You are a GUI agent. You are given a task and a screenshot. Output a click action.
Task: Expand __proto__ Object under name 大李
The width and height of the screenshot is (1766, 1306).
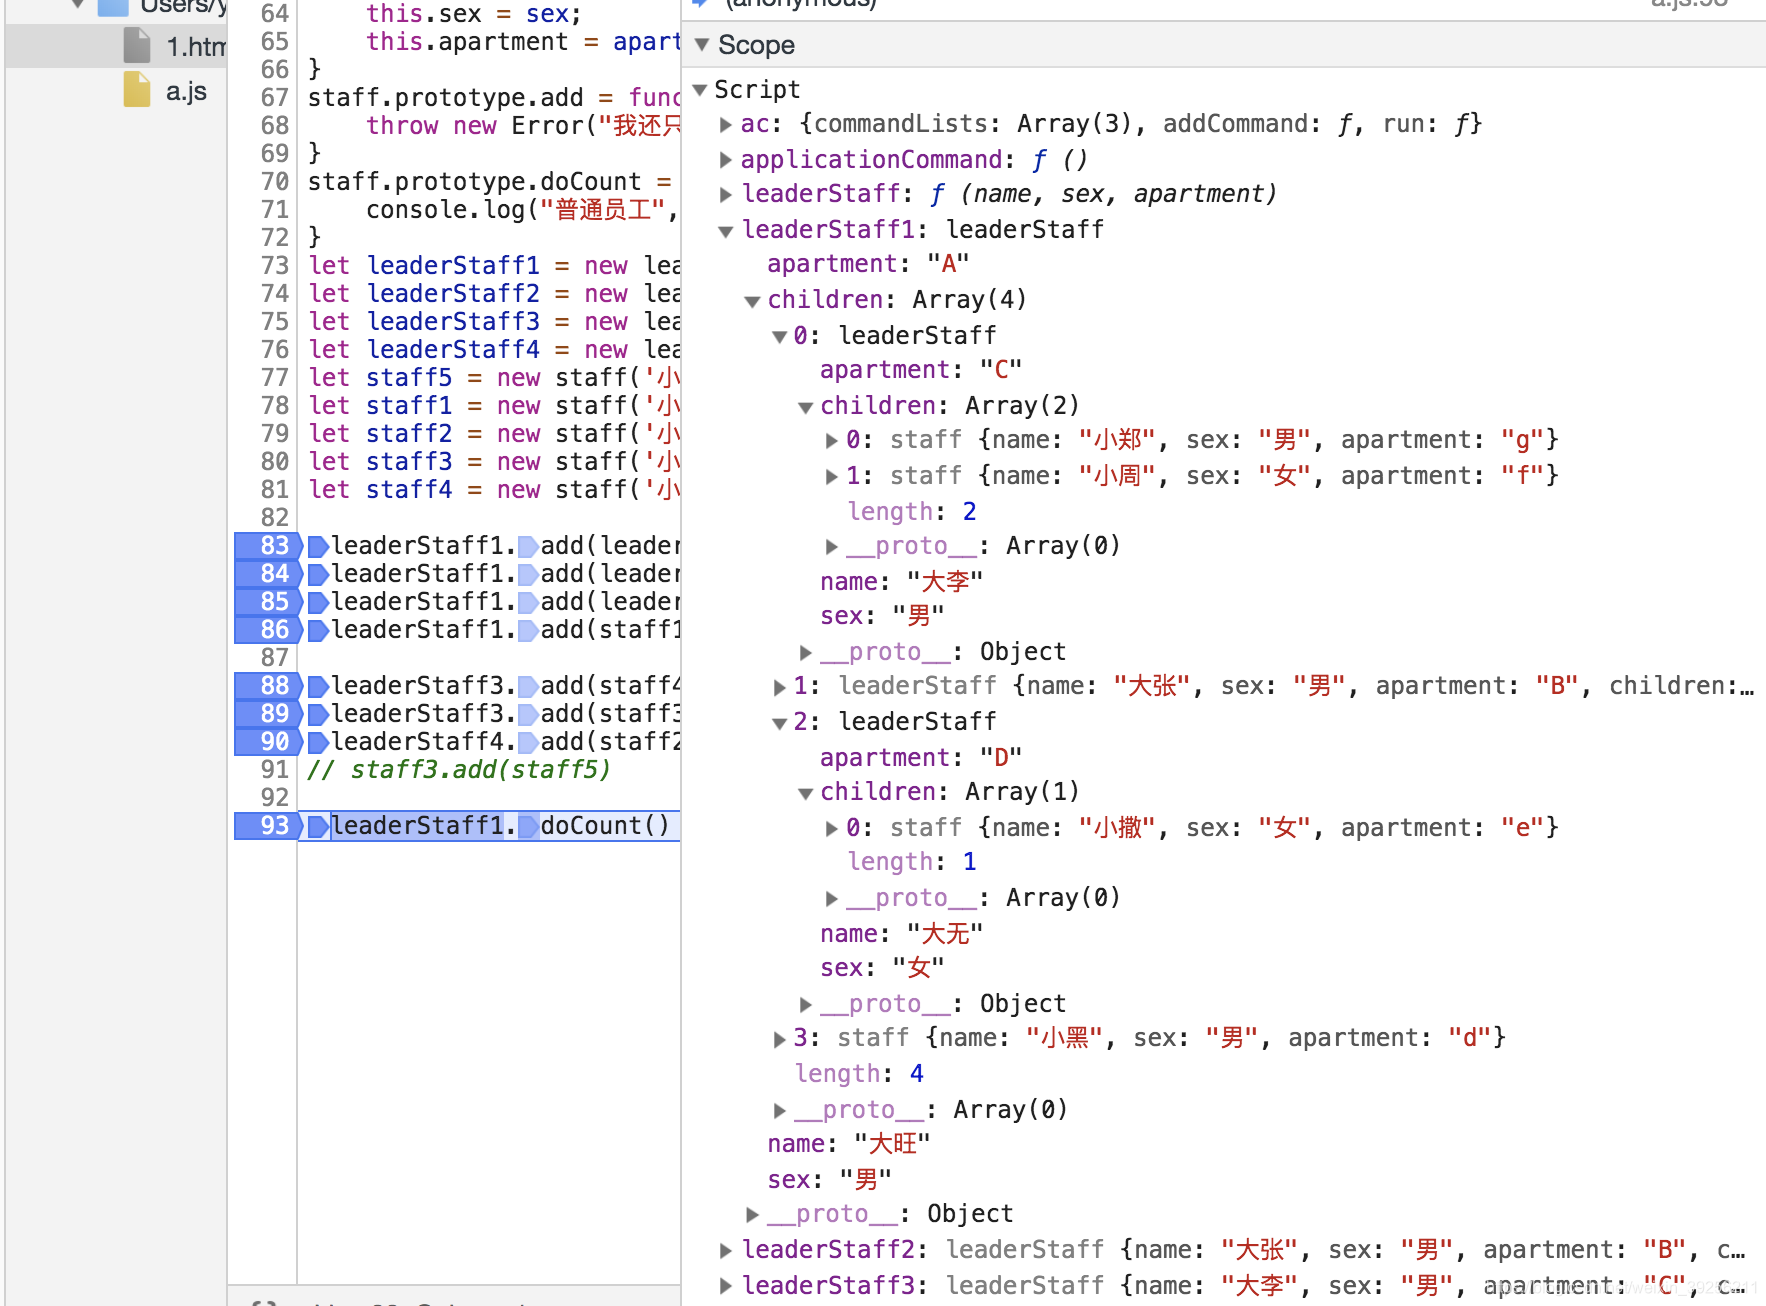point(805,652)
